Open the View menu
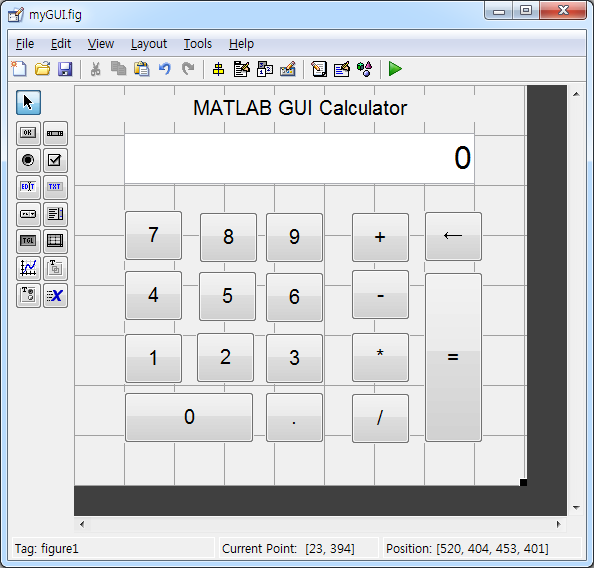 (101, 44)
